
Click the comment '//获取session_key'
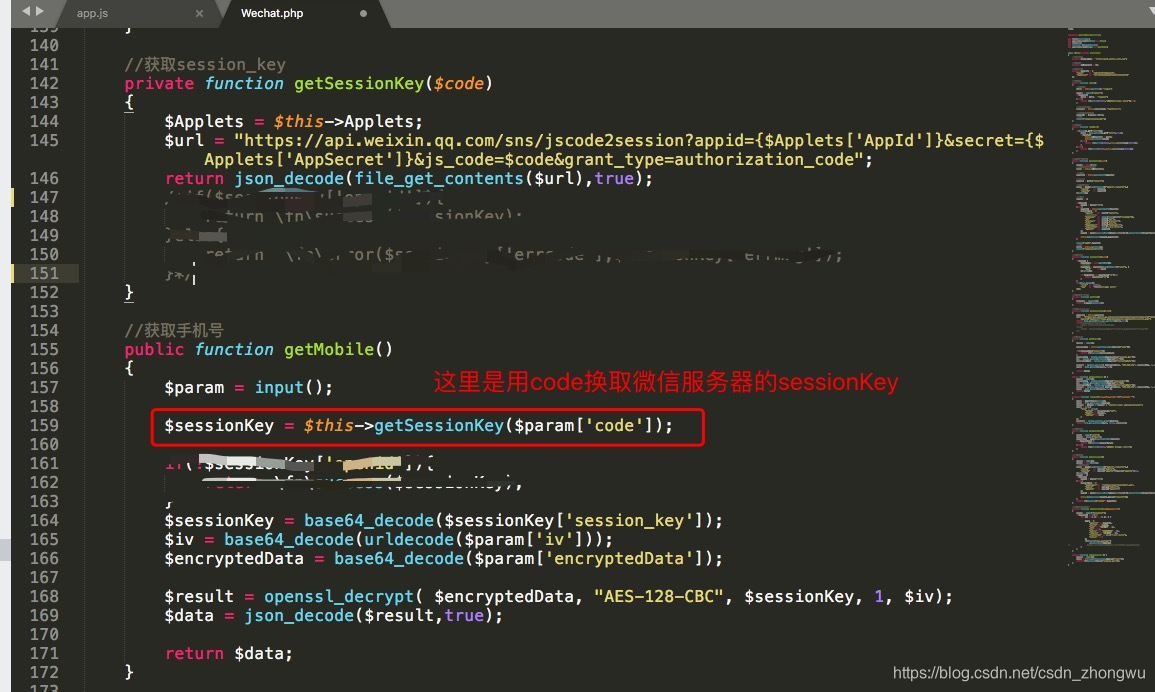(205, 65)
